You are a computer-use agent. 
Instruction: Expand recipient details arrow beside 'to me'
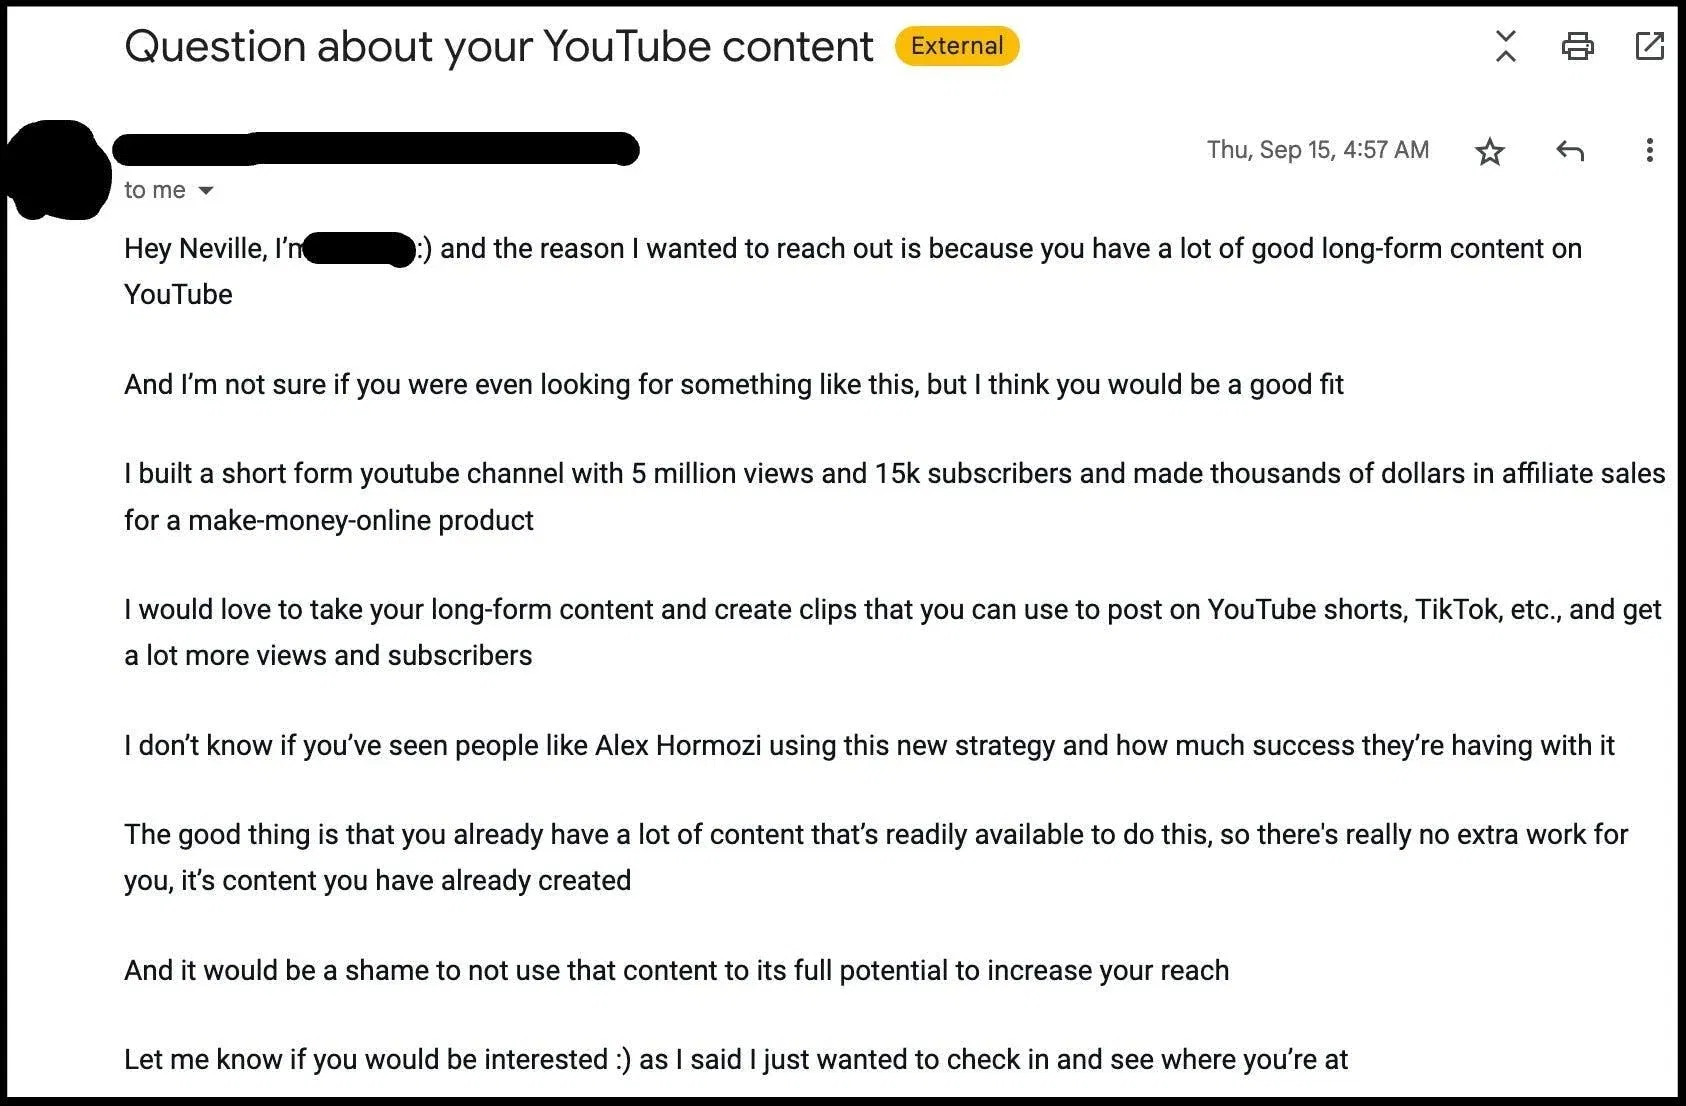click(x=206, y=190)
